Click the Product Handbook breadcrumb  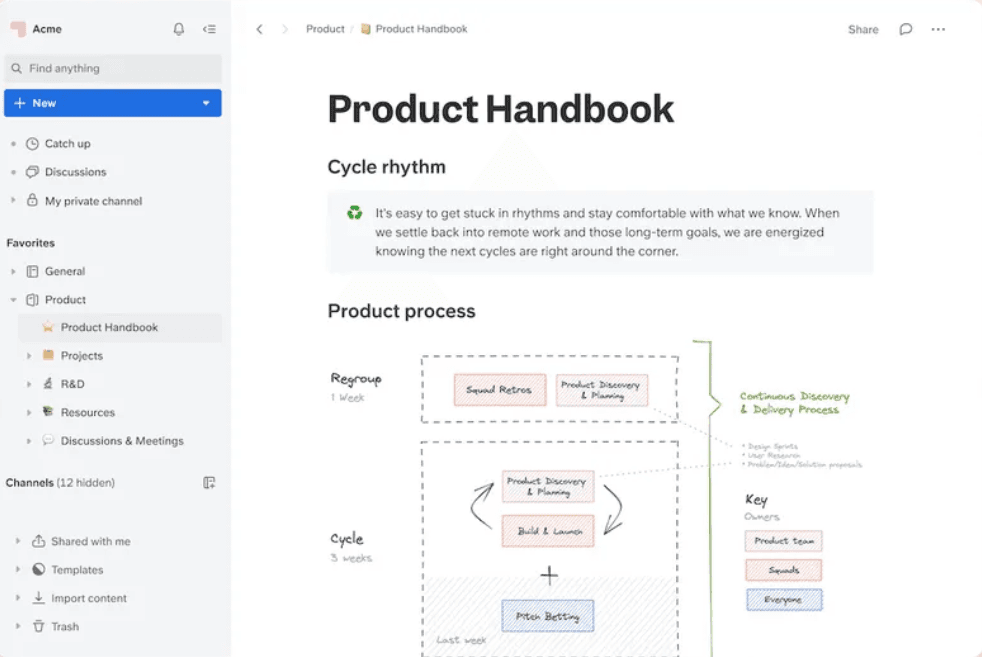click(422, 29)
